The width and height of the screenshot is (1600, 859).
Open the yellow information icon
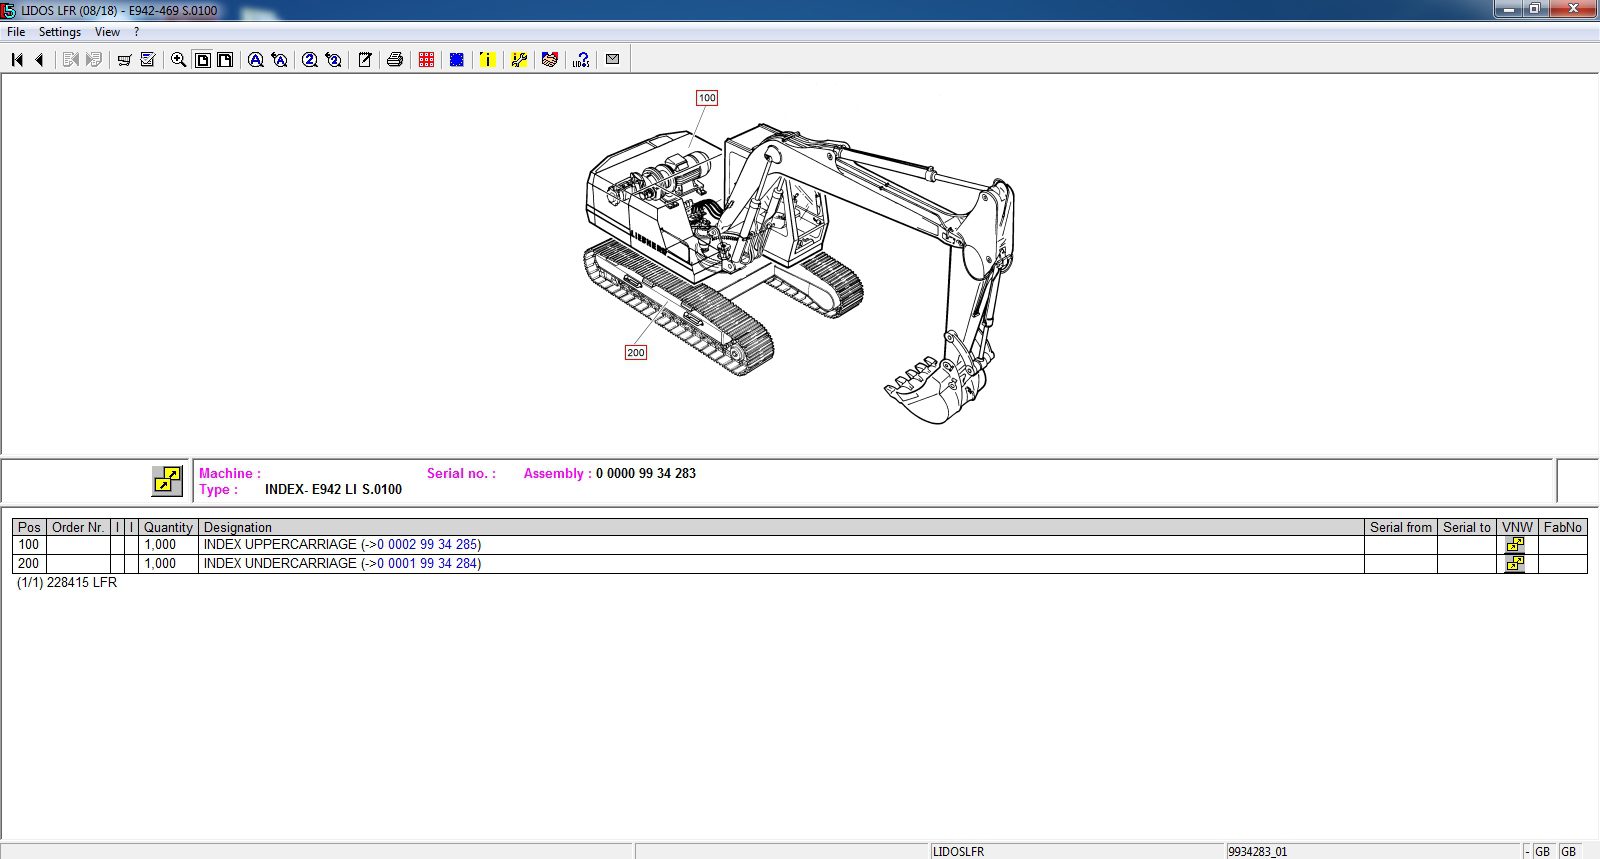click(487, 60)
